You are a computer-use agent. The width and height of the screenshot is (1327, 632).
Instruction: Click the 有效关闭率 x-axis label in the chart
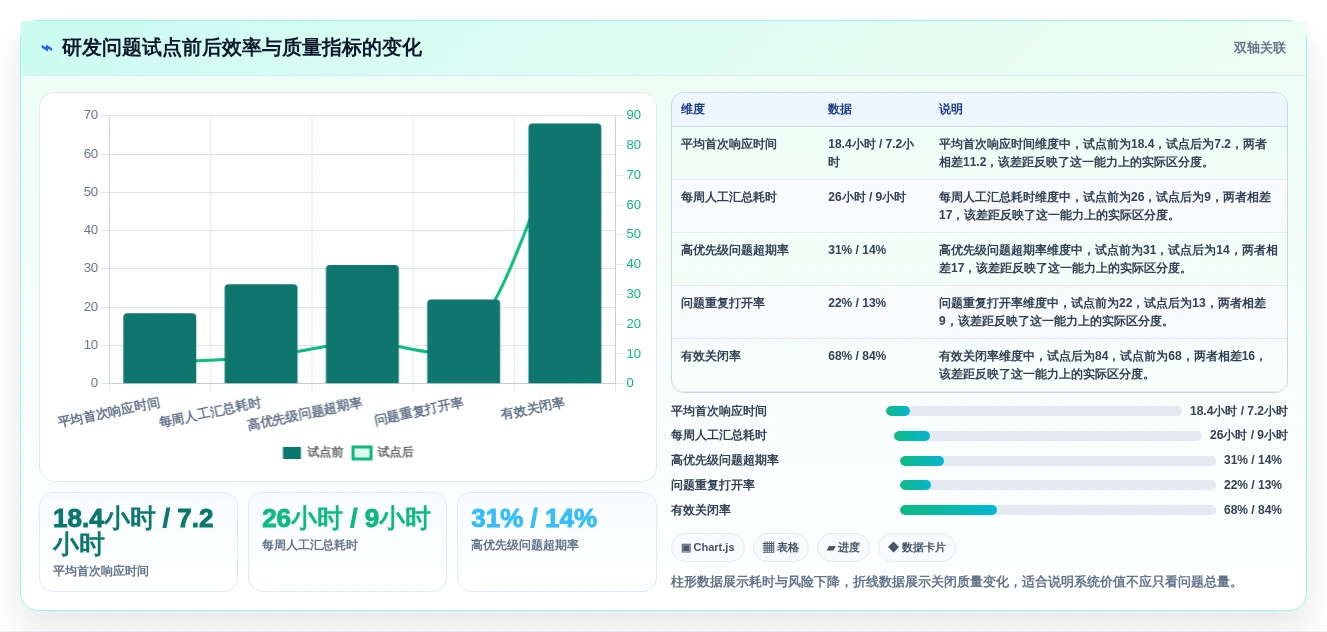pos(533,409)
